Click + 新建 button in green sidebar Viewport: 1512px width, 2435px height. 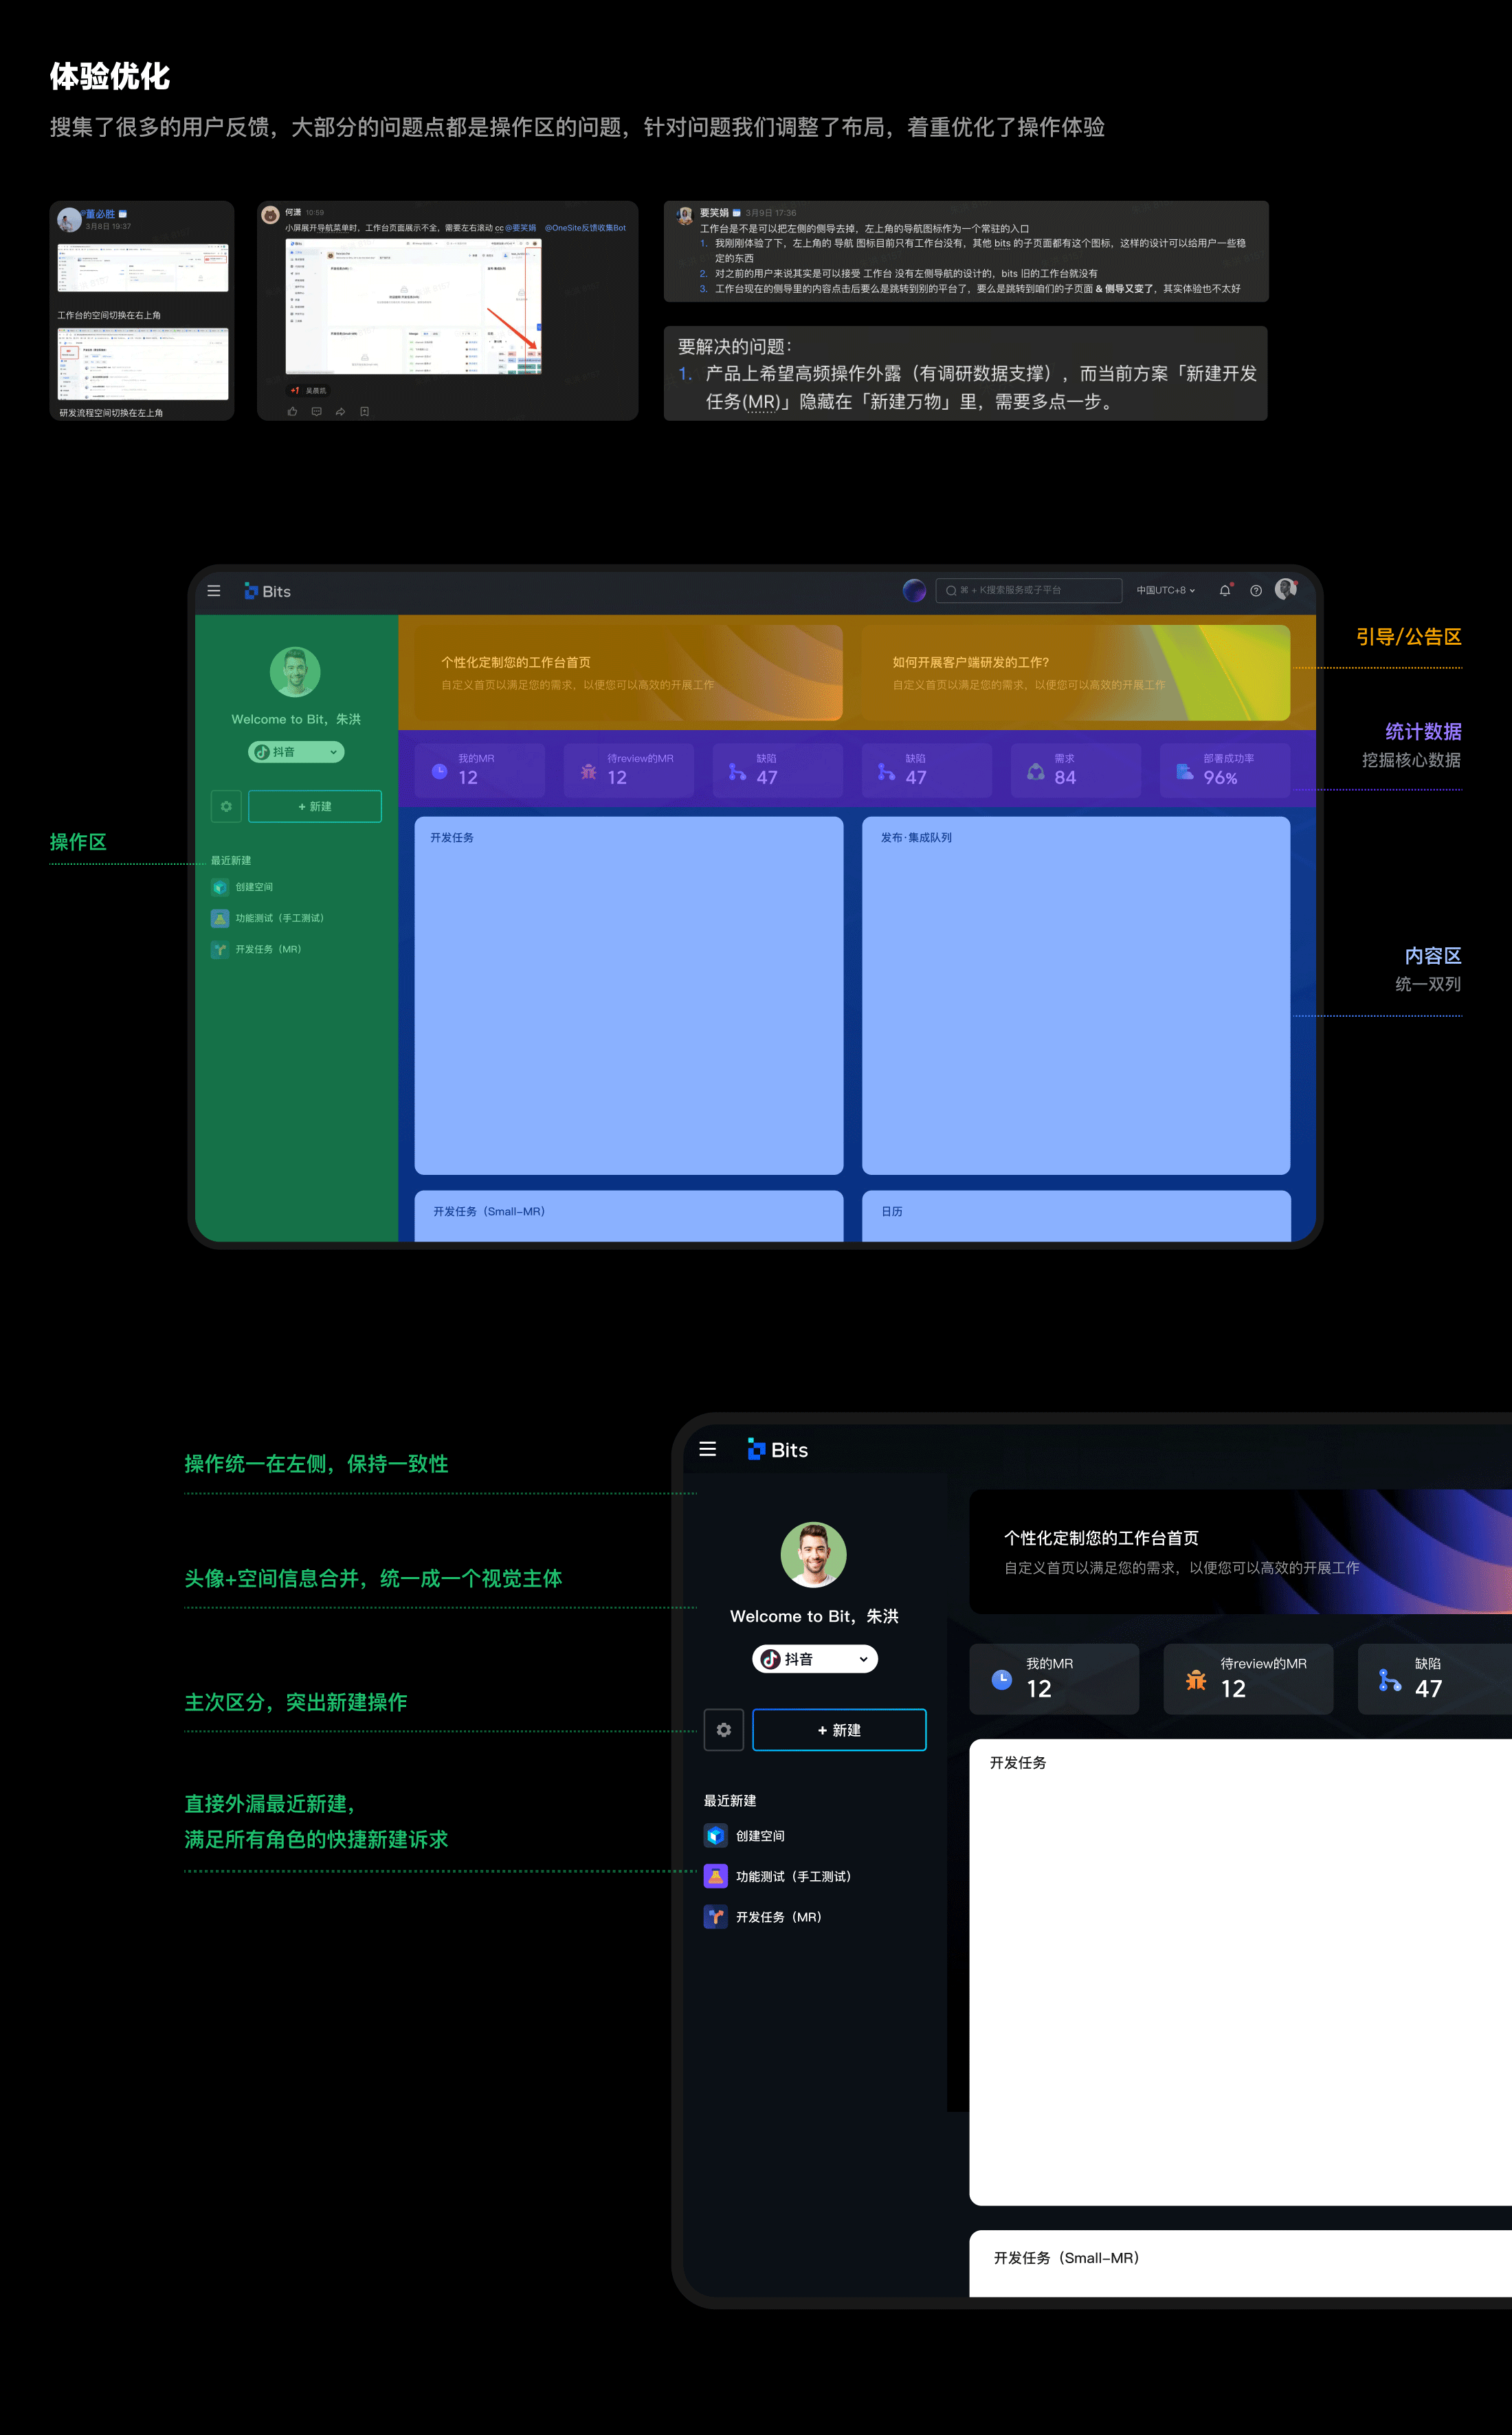point(315,806)
